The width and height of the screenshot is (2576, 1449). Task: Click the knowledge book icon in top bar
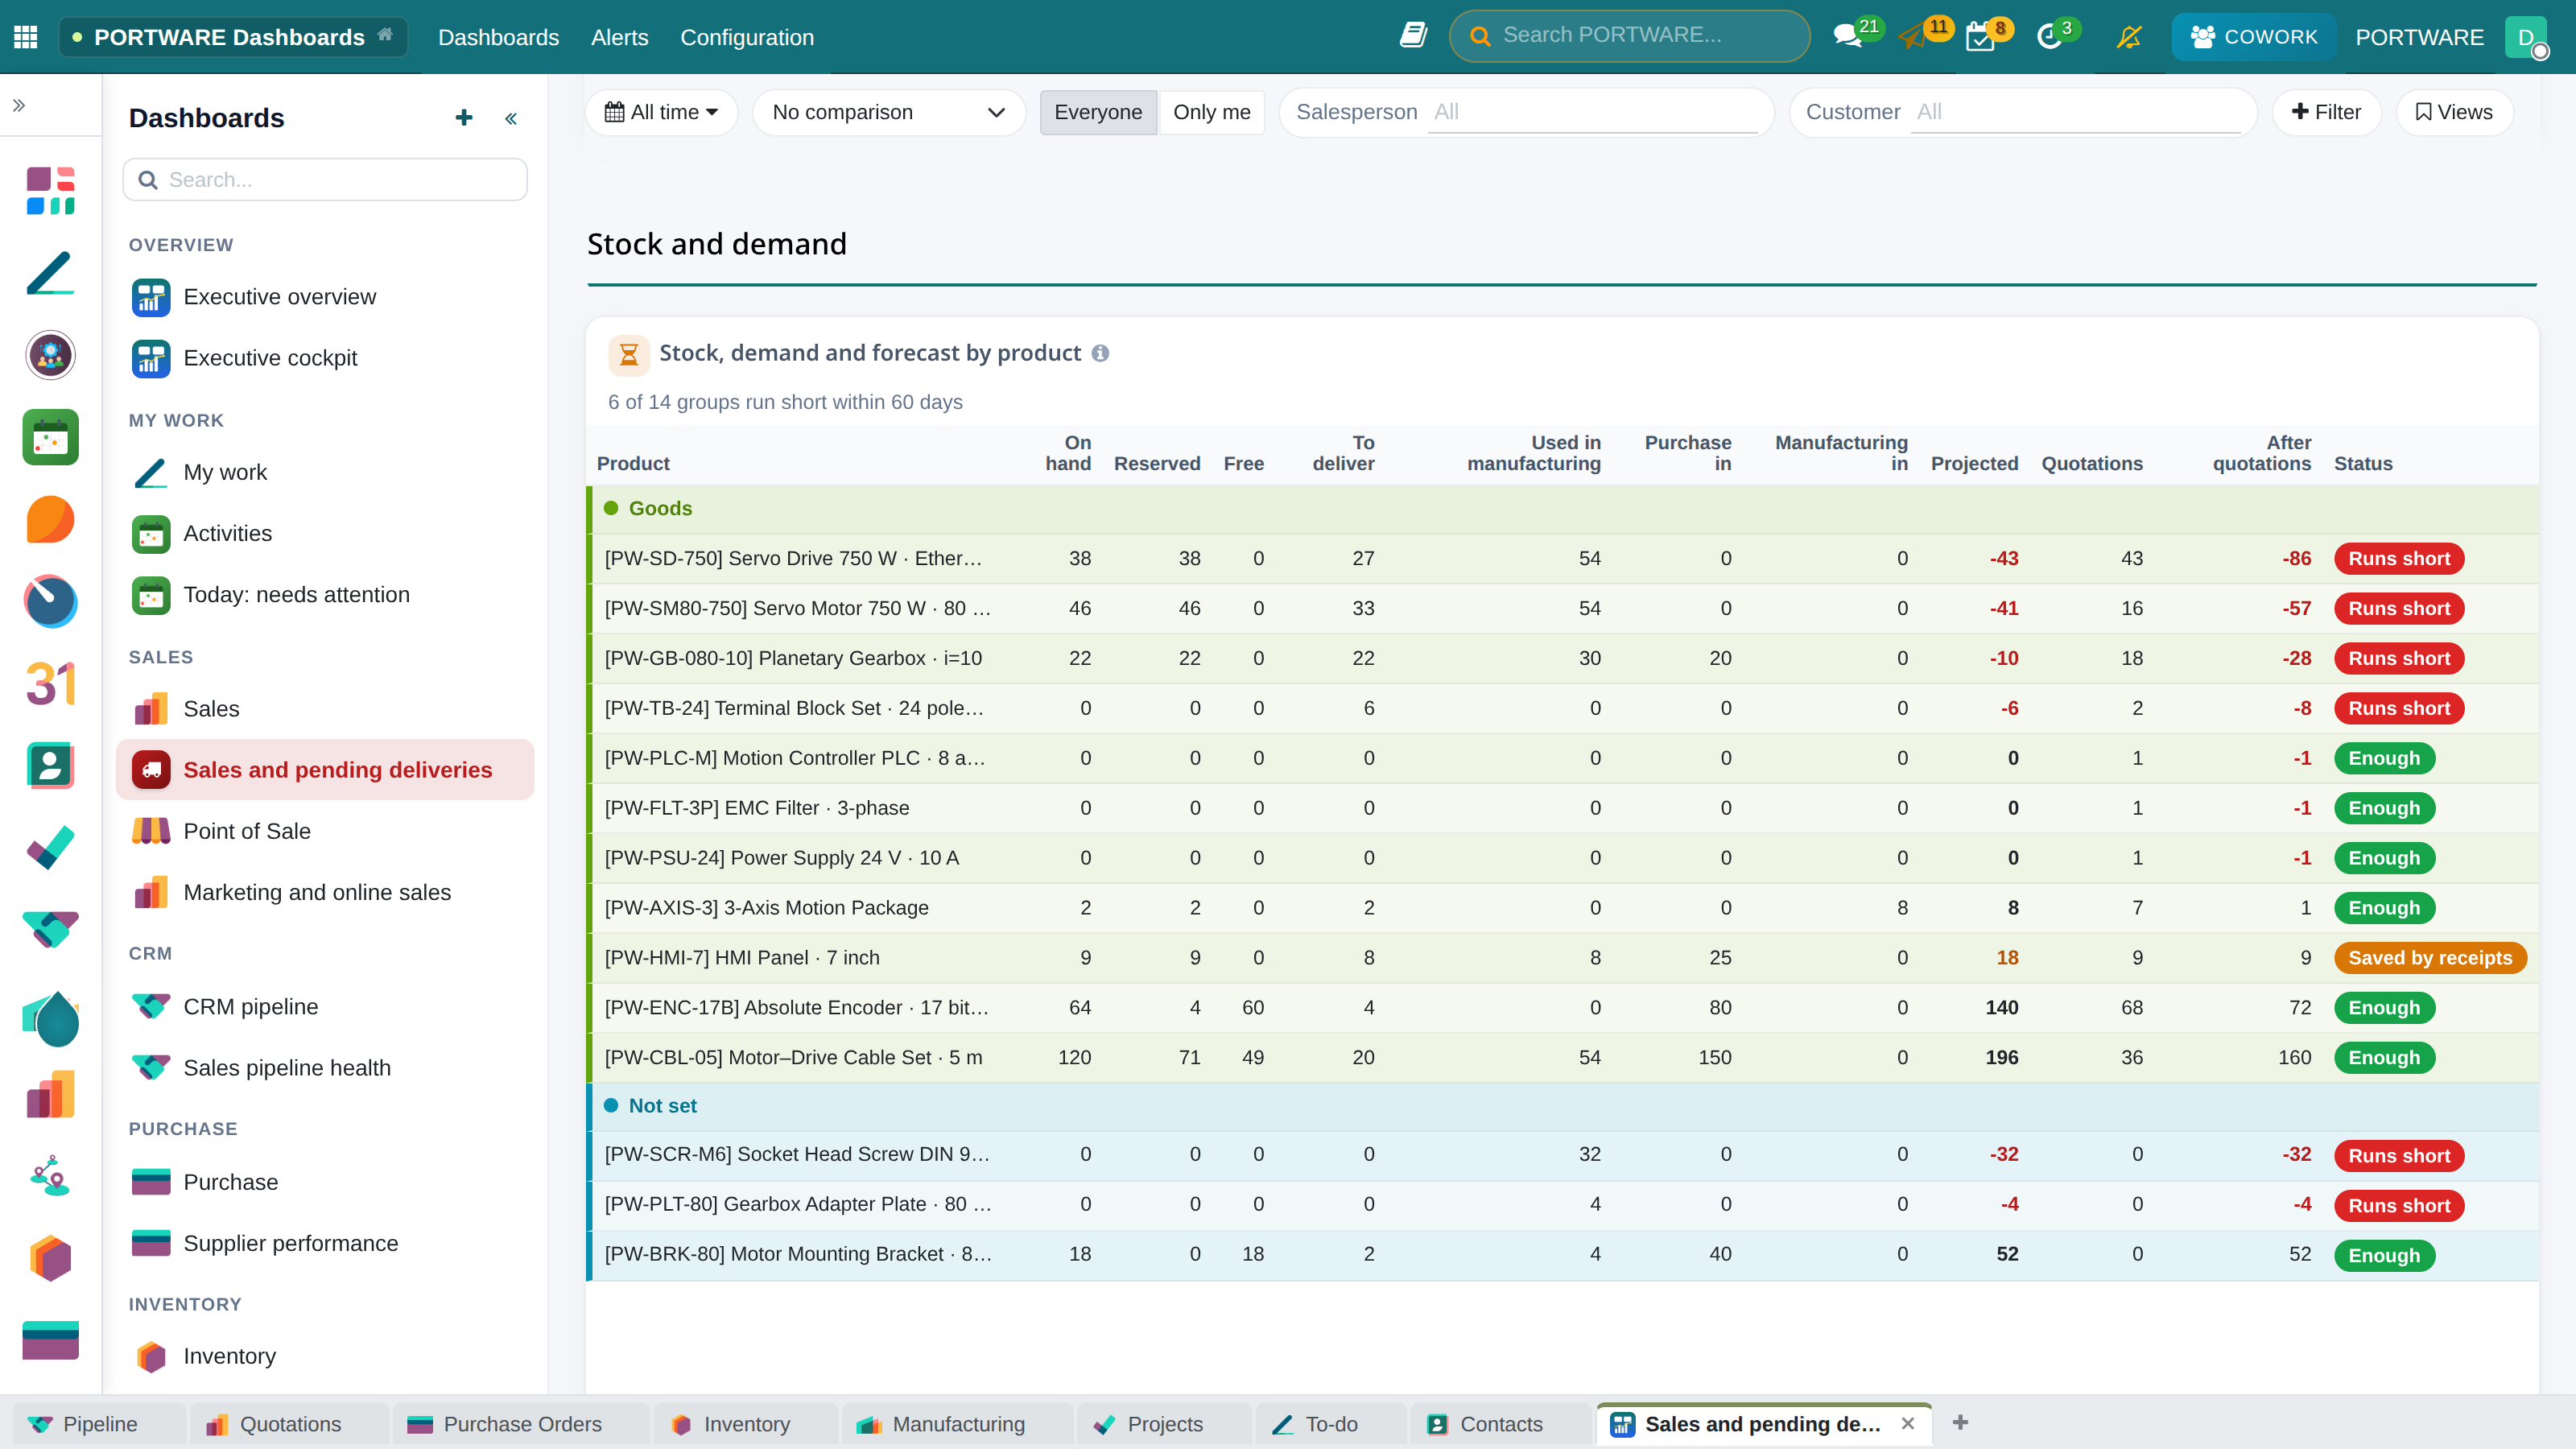pyautogui.click(x=1413, y=36)
